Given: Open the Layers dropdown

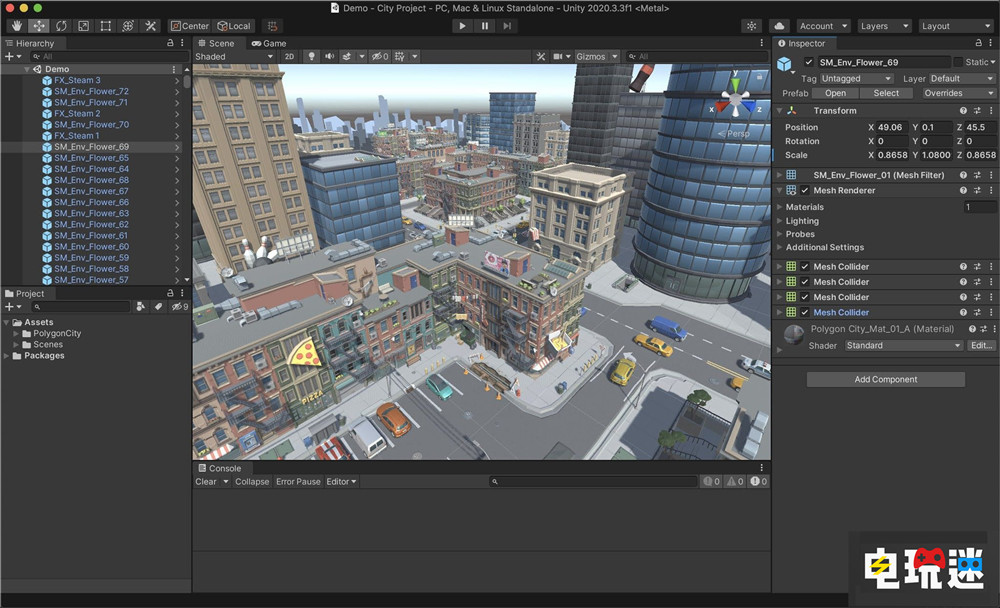Looking at the screenshot, I should click(x=883, y=26).
